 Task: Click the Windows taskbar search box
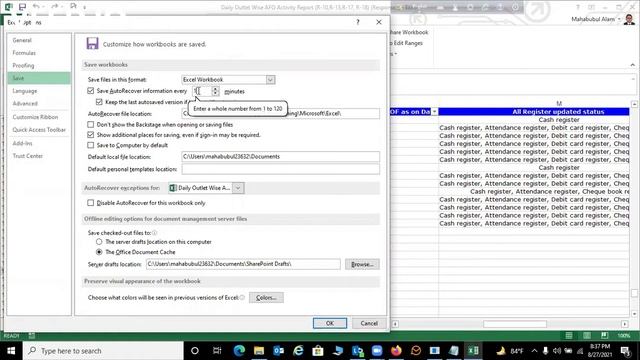tap(103, 351)
